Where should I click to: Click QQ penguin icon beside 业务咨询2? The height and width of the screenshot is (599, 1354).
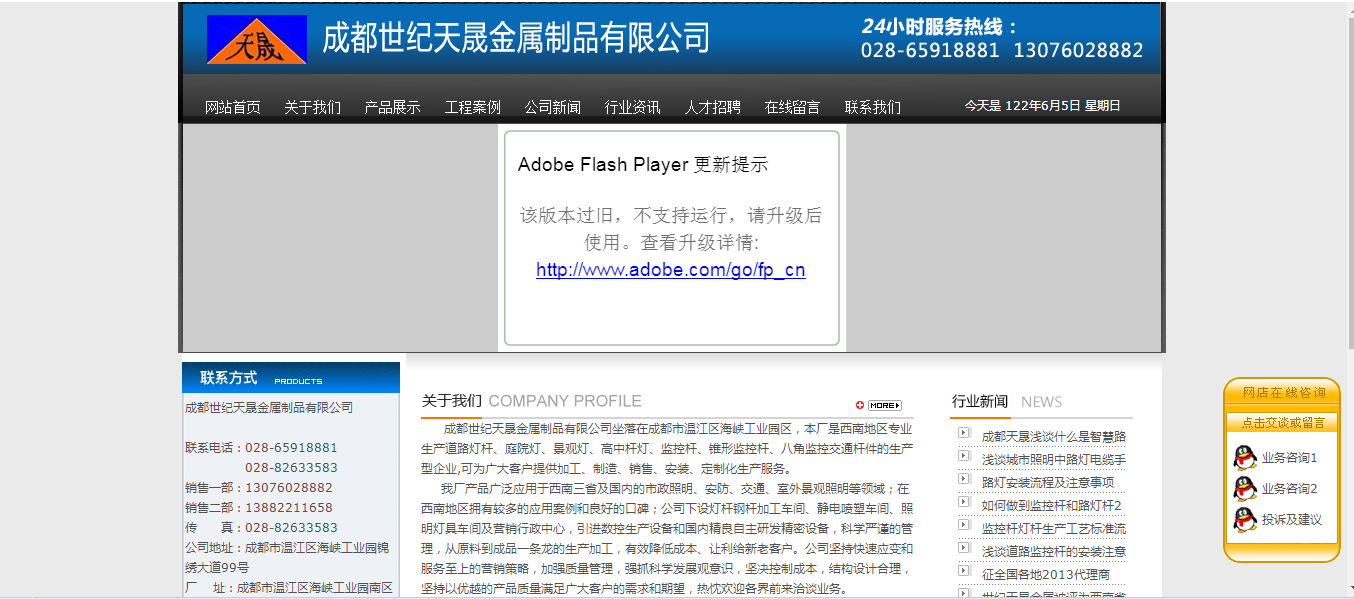[1245, 489]
